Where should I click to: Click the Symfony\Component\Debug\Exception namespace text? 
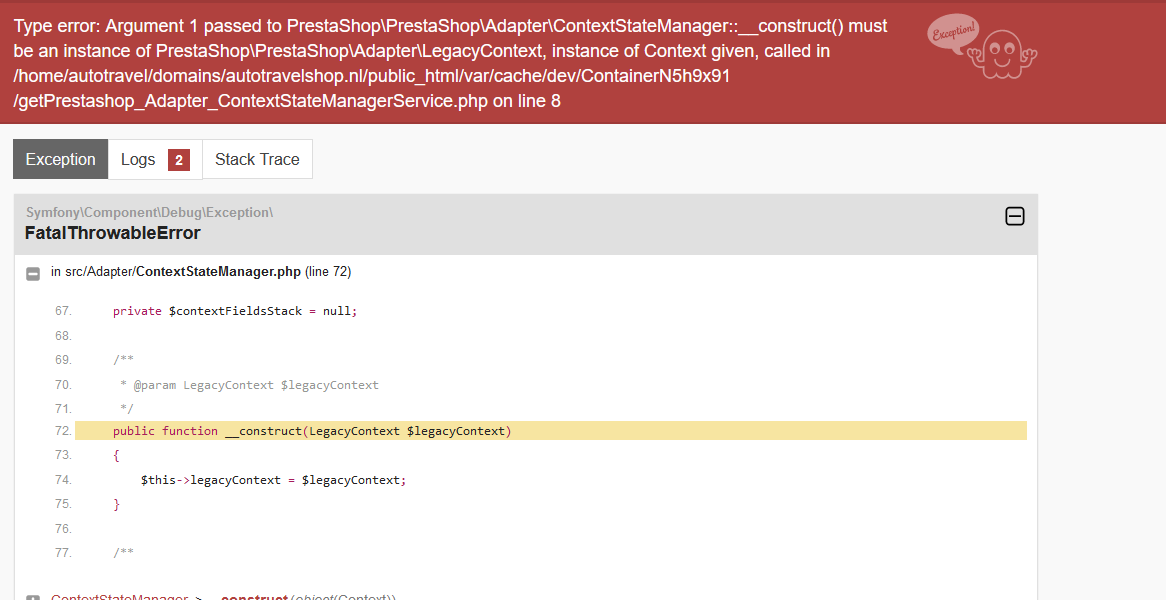click(x=149, y=212)
